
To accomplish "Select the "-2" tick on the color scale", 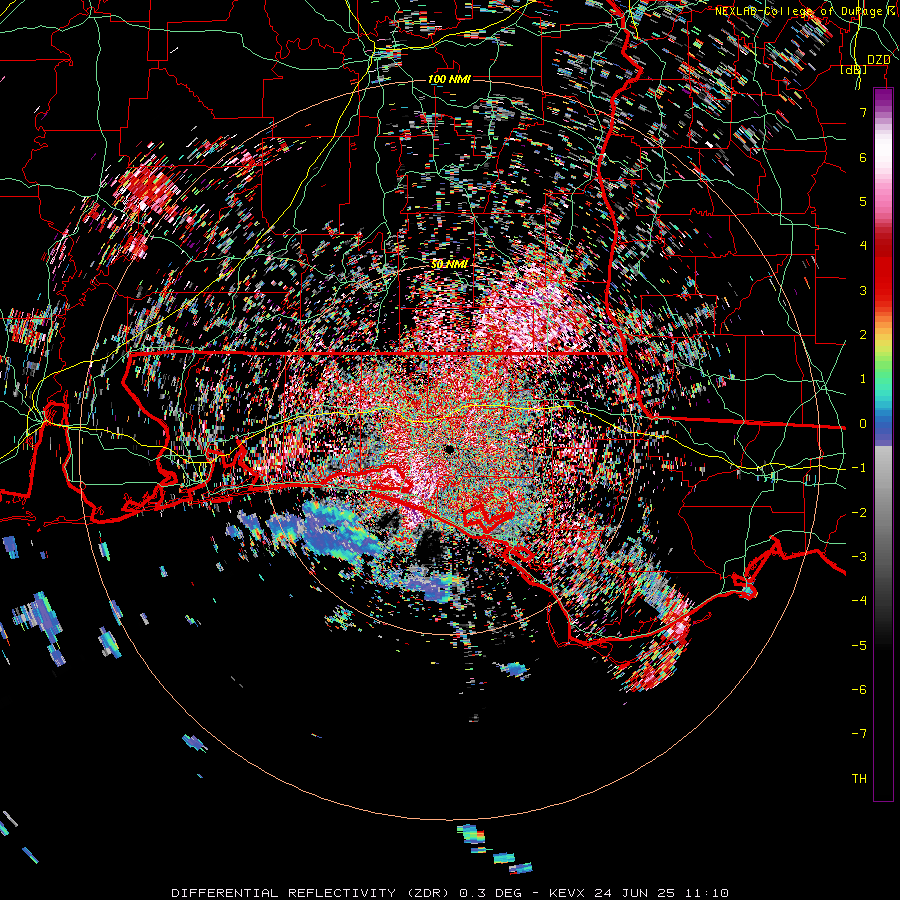I will coord(859,513).
